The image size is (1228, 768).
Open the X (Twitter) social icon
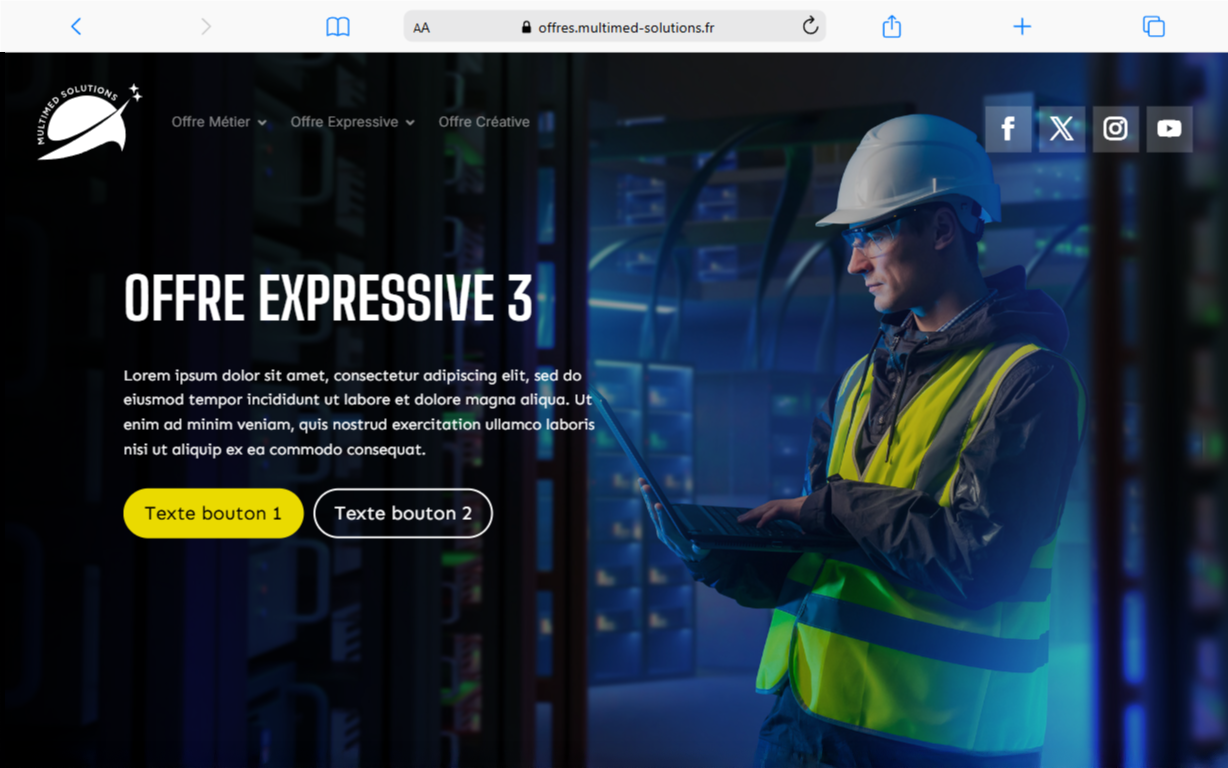click(x=1062, y=129)
